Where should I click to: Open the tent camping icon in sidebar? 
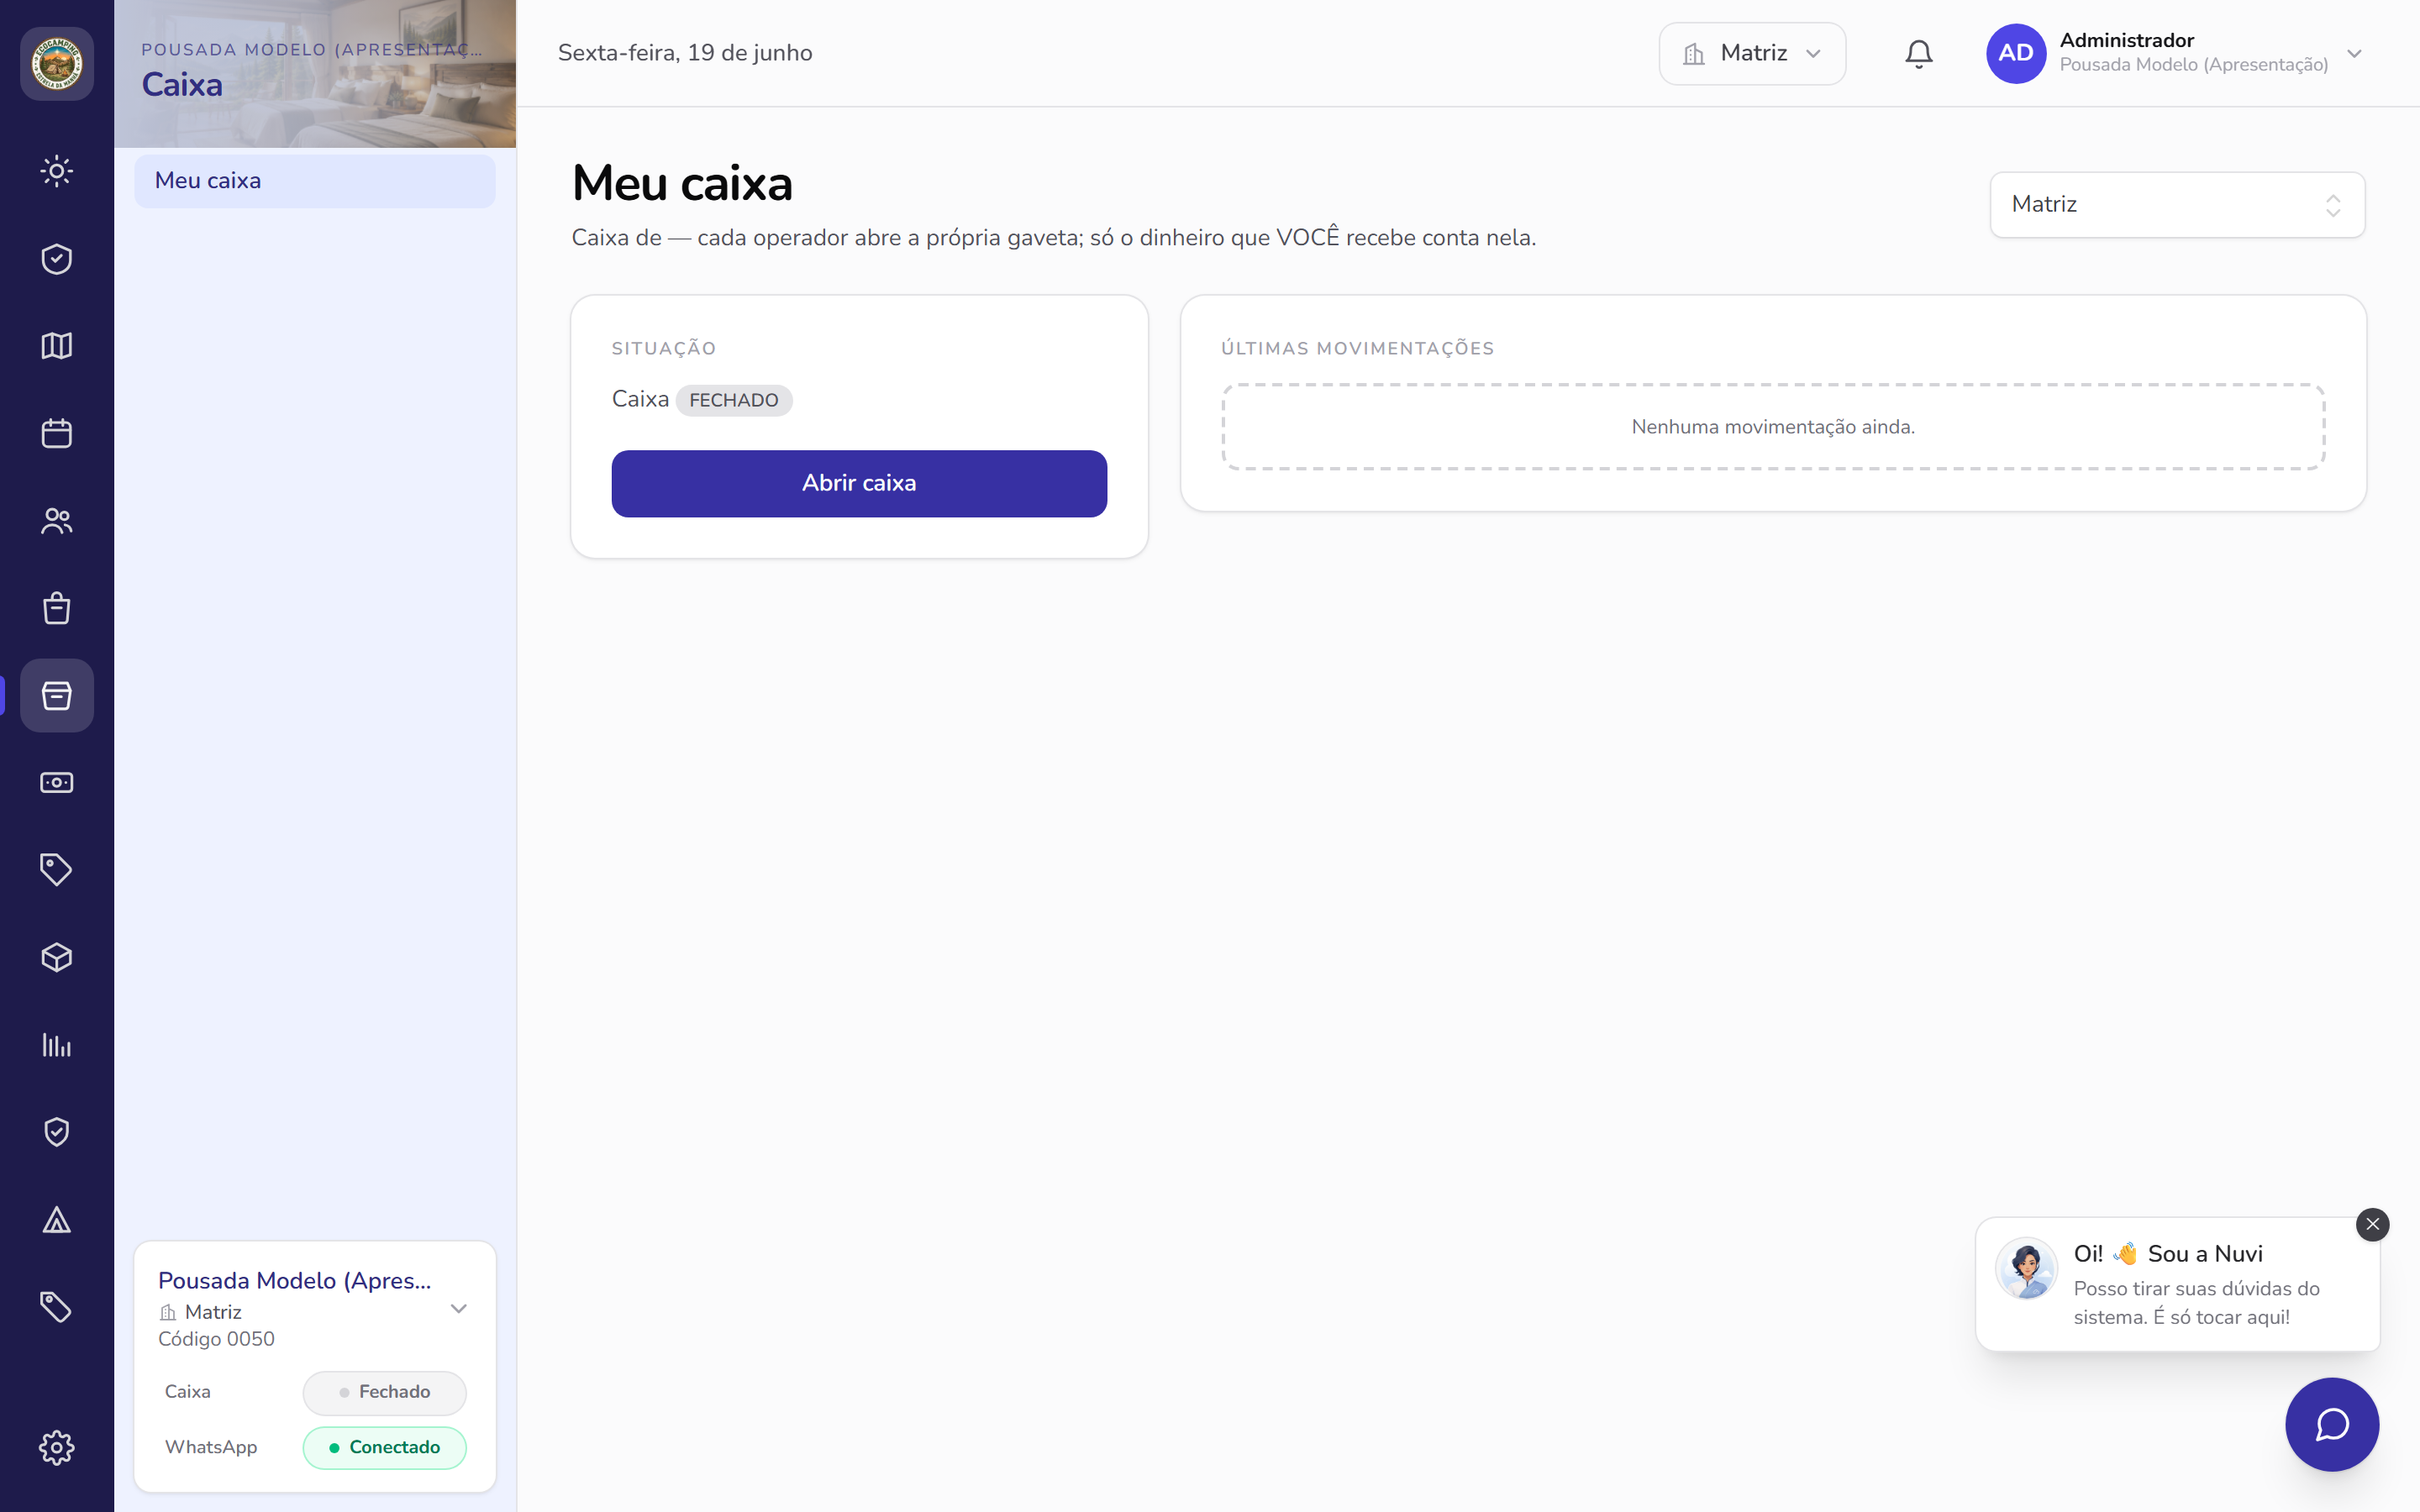[57, 1219]
